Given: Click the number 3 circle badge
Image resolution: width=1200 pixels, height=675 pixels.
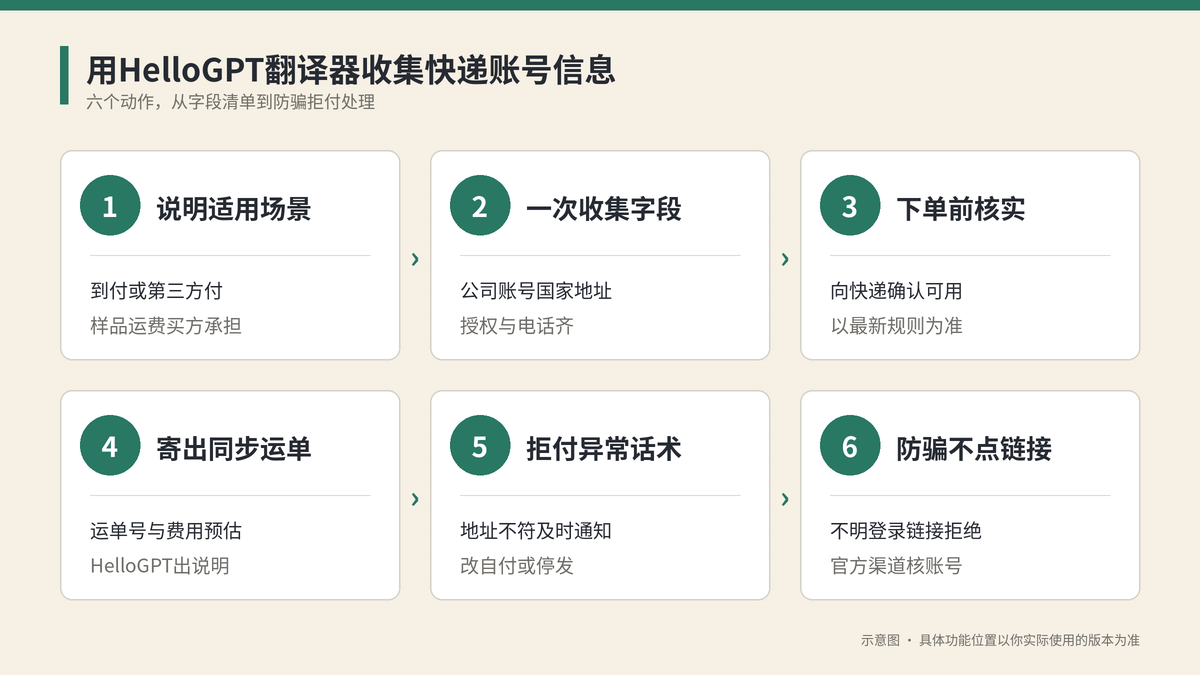Looking at the screenshot, I should [x=850, y=207].
